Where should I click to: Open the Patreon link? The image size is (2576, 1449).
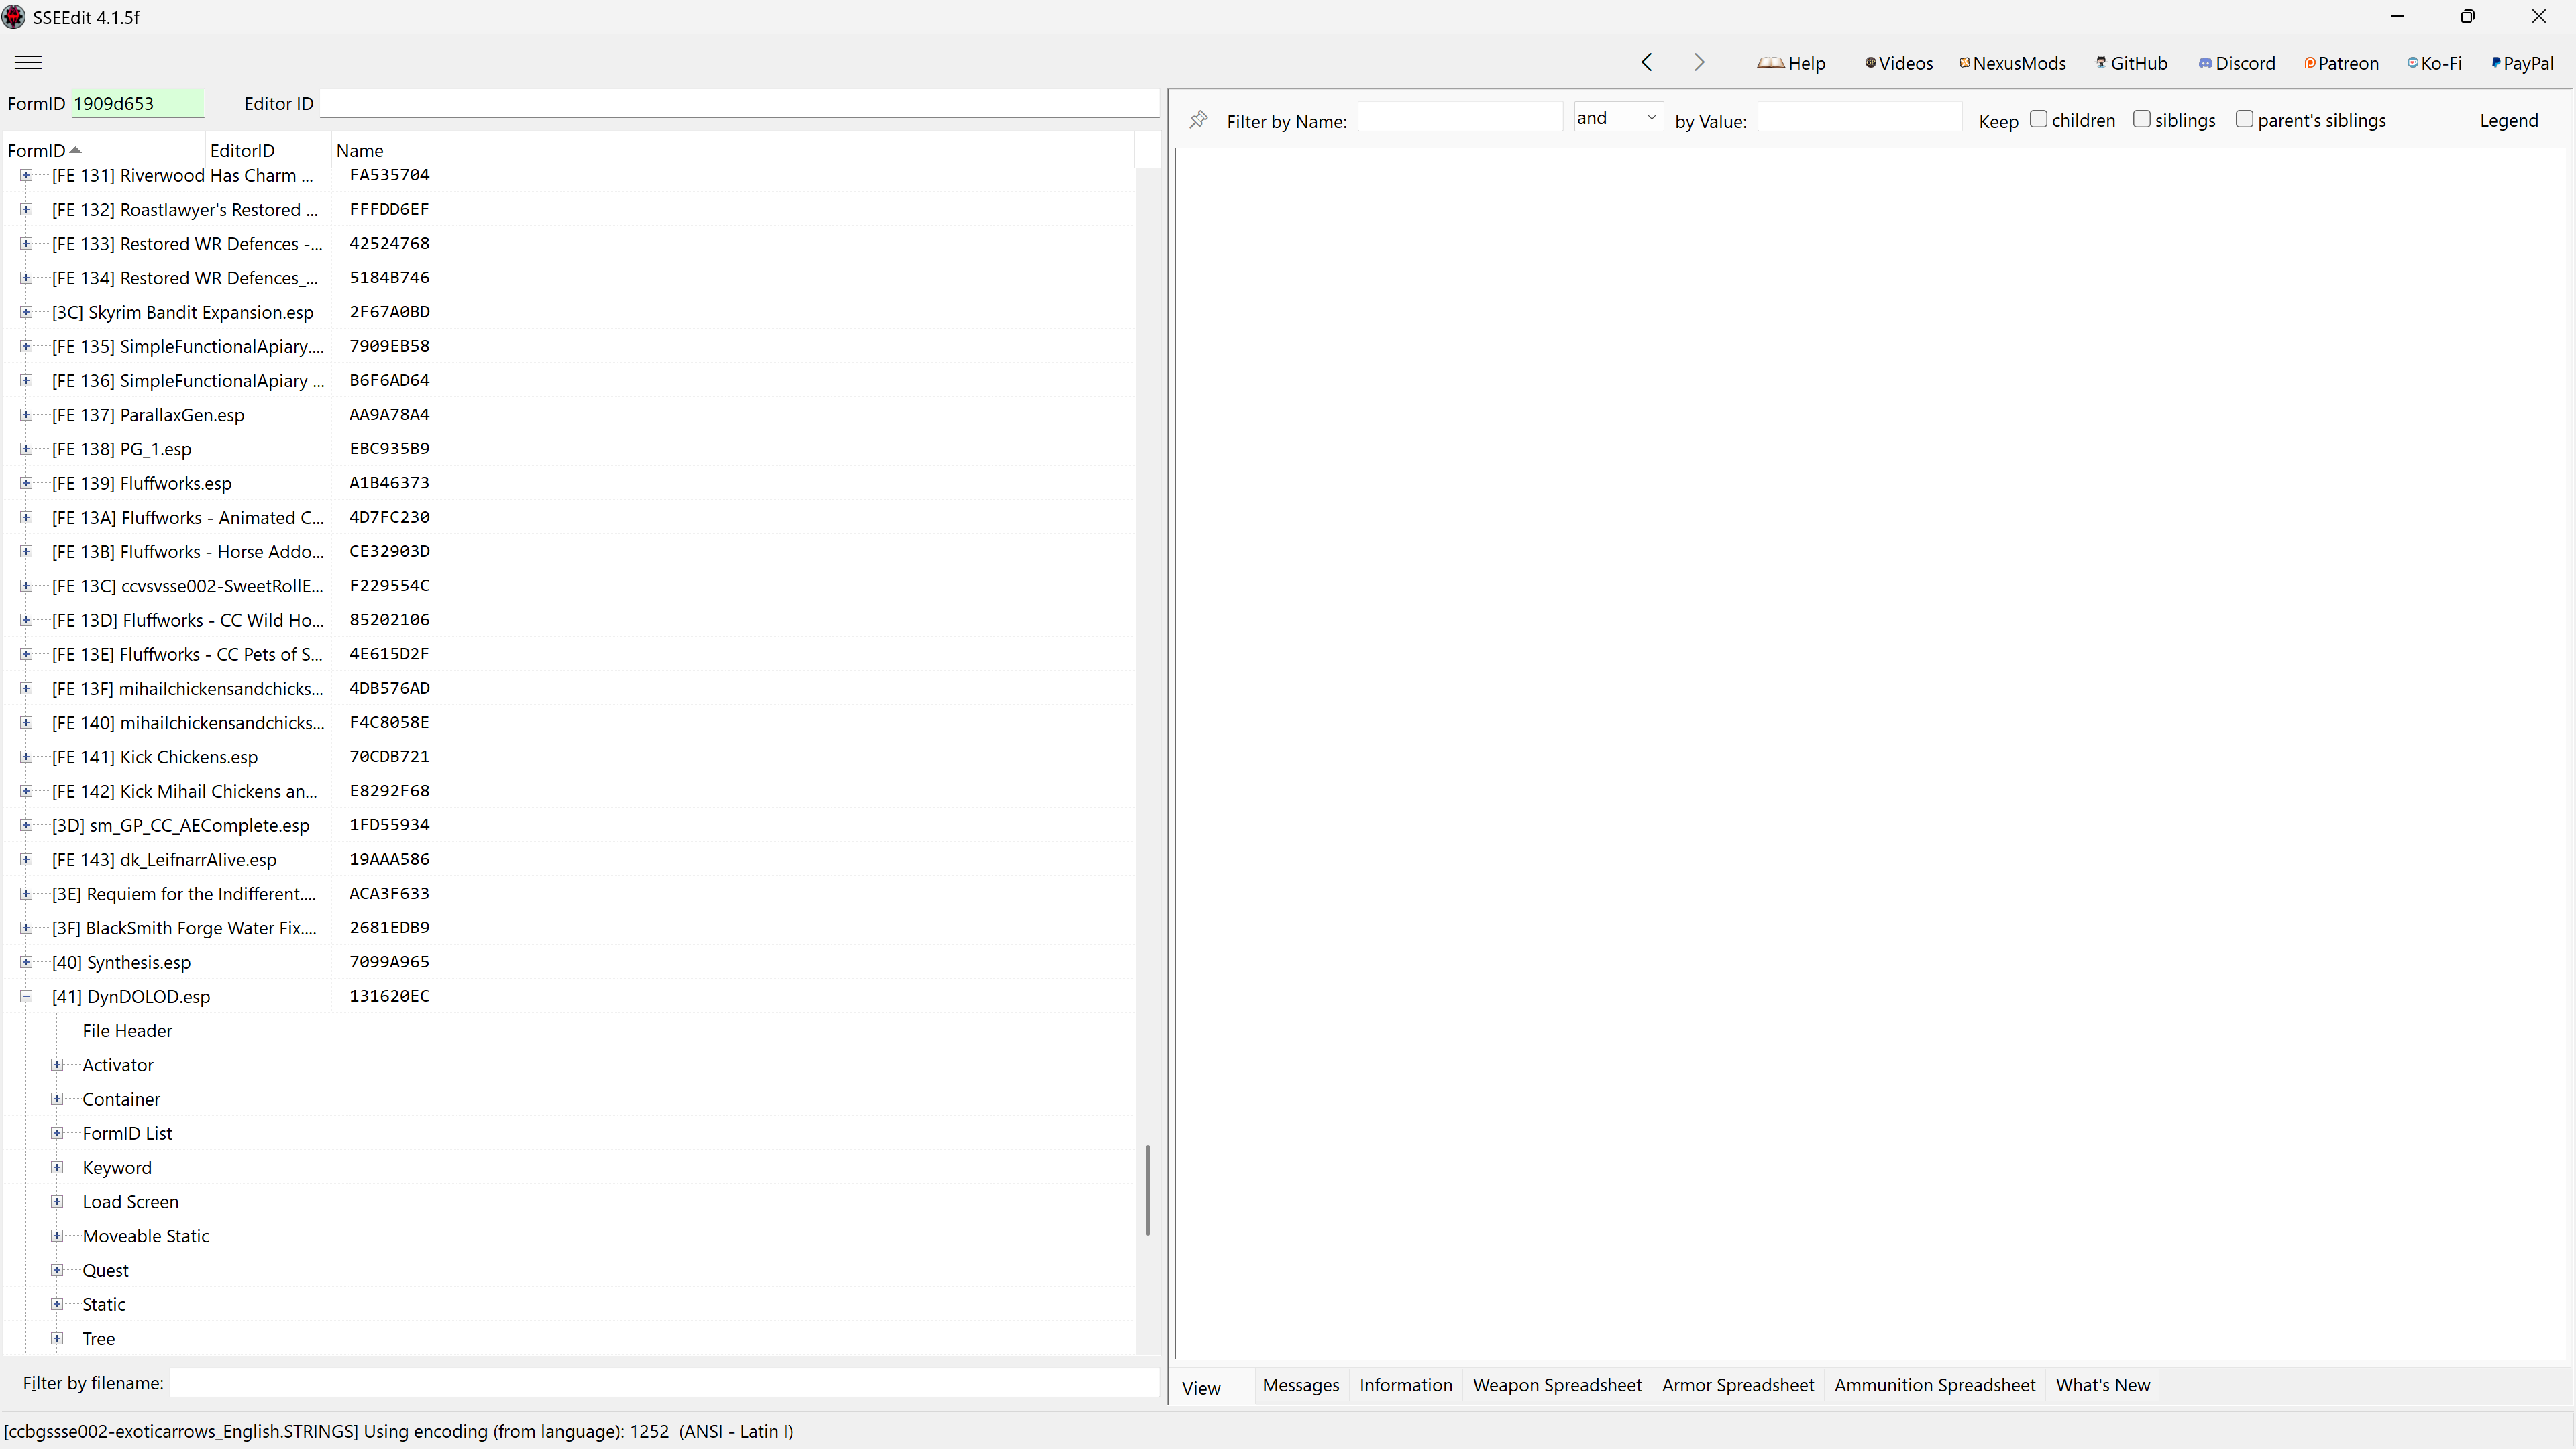(x=2341, y=63)
